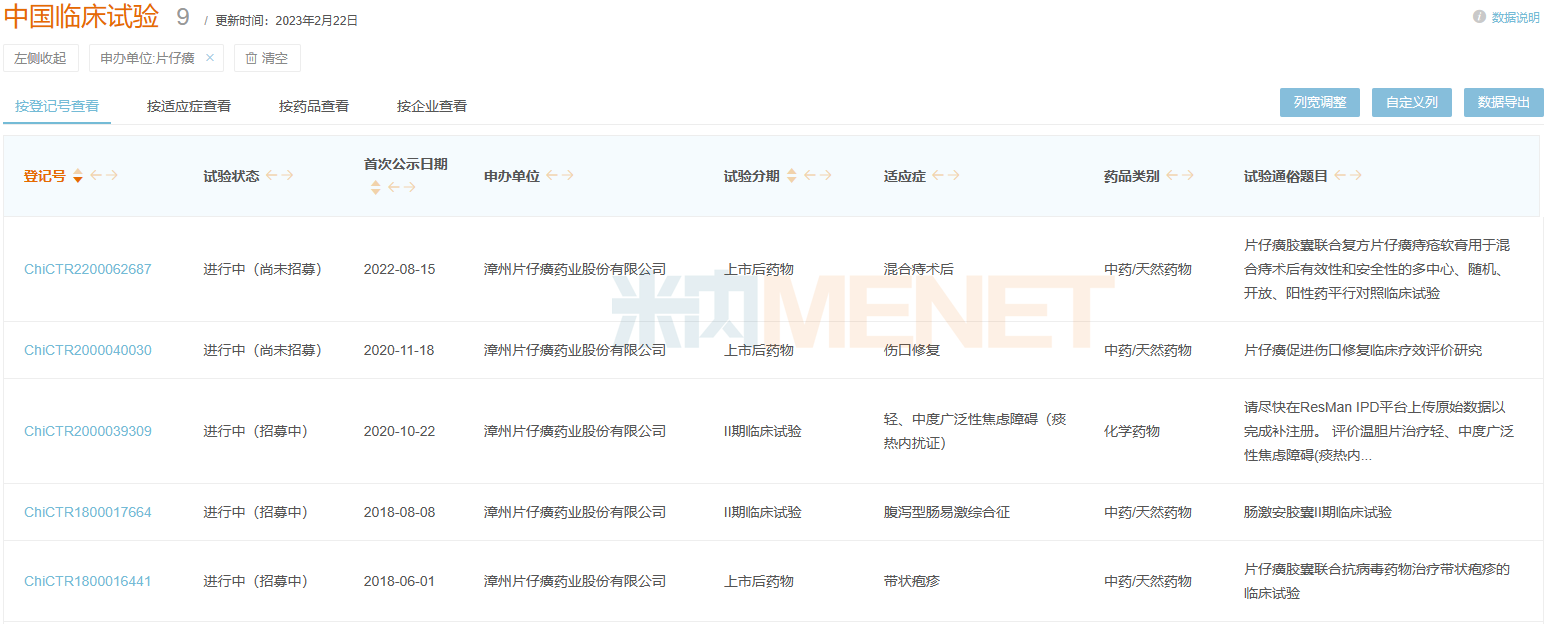Screen dimensions: 1547x624
Task: Move 登记号 column right arrow
Action: coord(112,176)
